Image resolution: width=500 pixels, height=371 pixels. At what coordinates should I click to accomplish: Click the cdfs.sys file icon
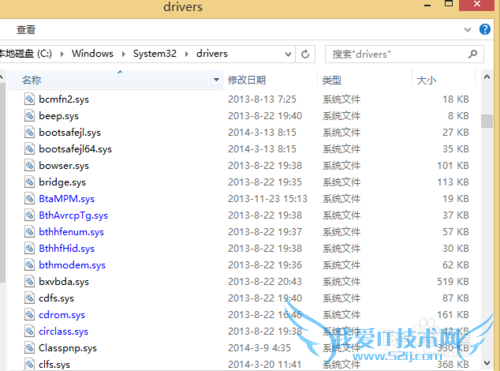[x=29, y=298]
